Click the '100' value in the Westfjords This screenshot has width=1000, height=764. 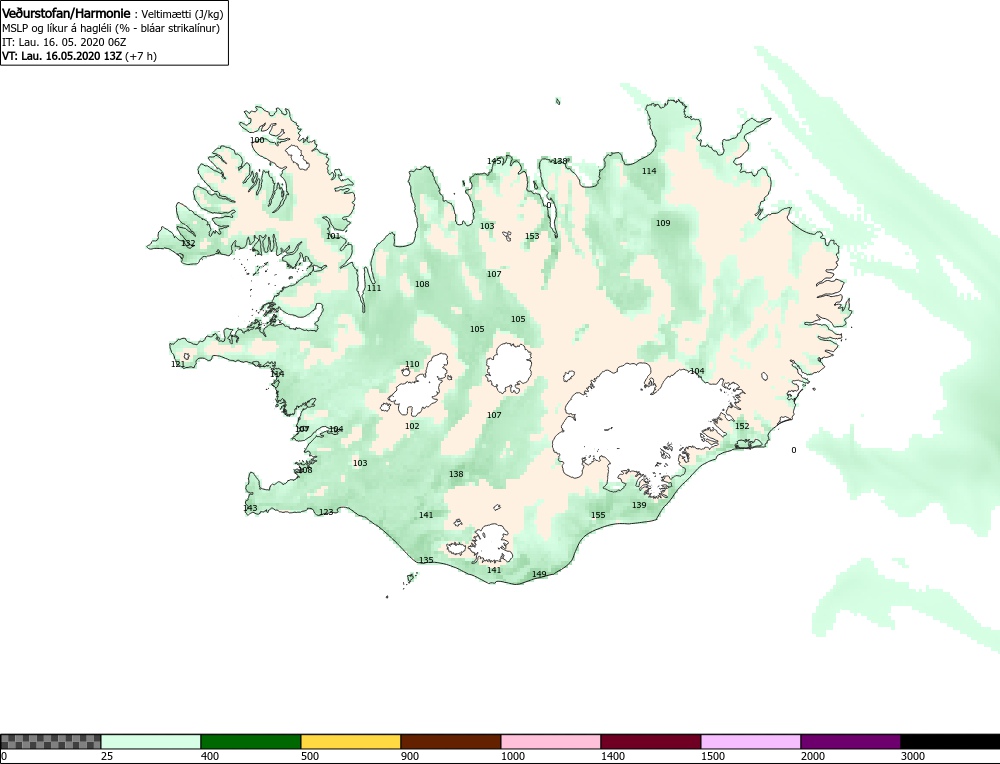[x=257, y=140]
